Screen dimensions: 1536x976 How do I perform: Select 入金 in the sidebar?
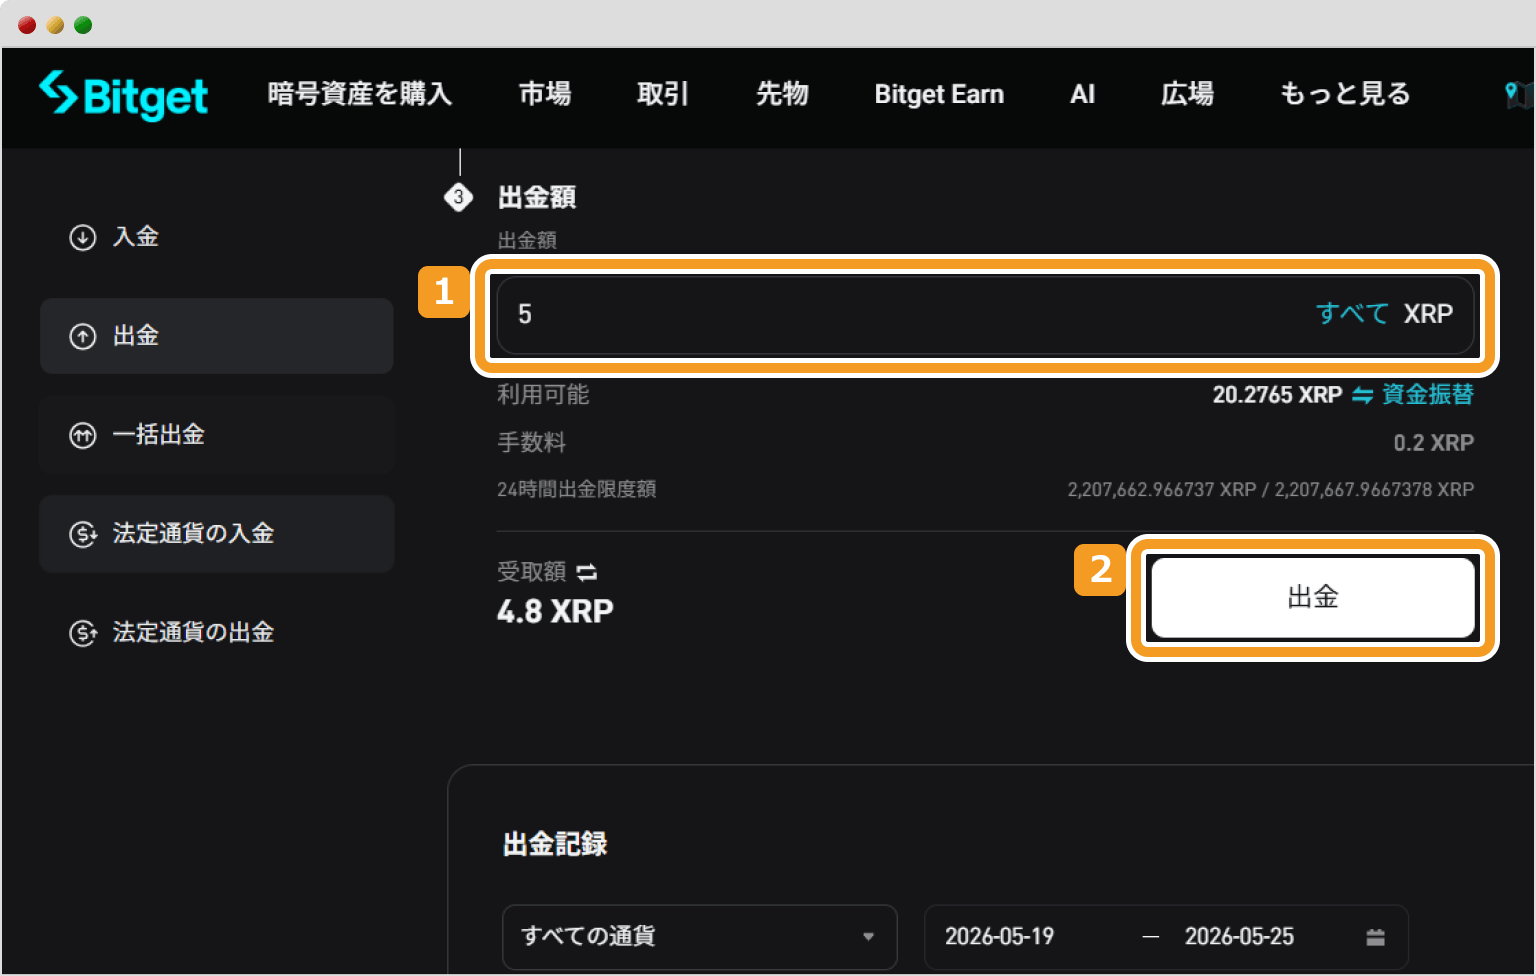pyautogui.click(x=216, y=237)
